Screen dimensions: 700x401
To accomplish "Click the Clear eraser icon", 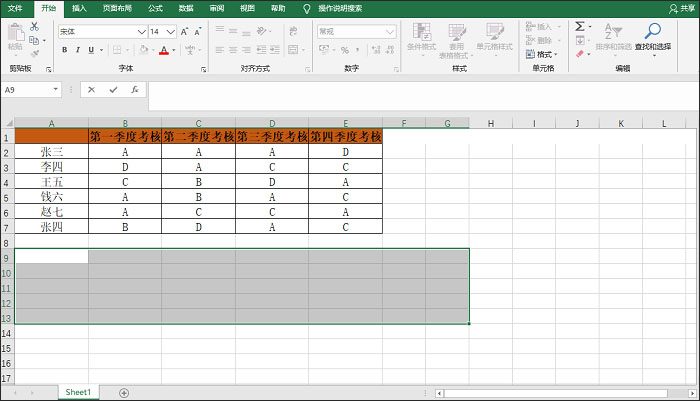I will click(x=580, y=54).
